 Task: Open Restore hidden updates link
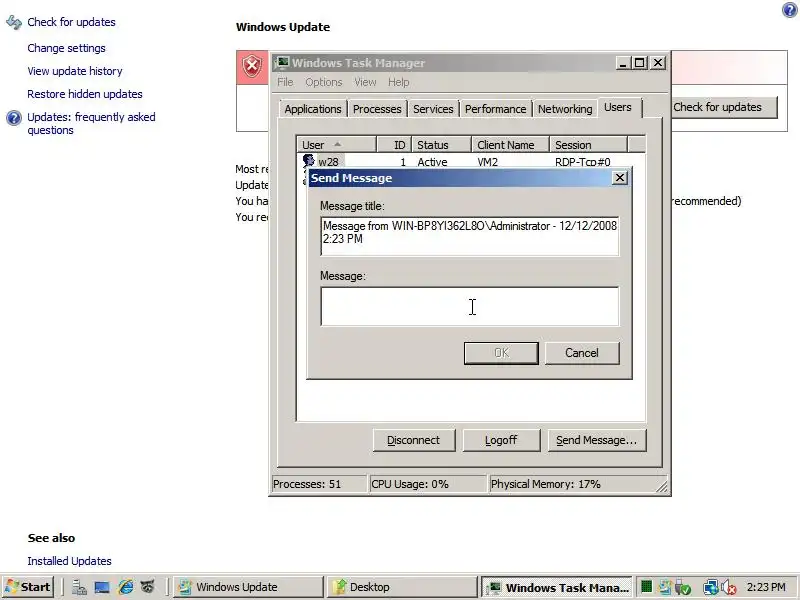point(85,94)
